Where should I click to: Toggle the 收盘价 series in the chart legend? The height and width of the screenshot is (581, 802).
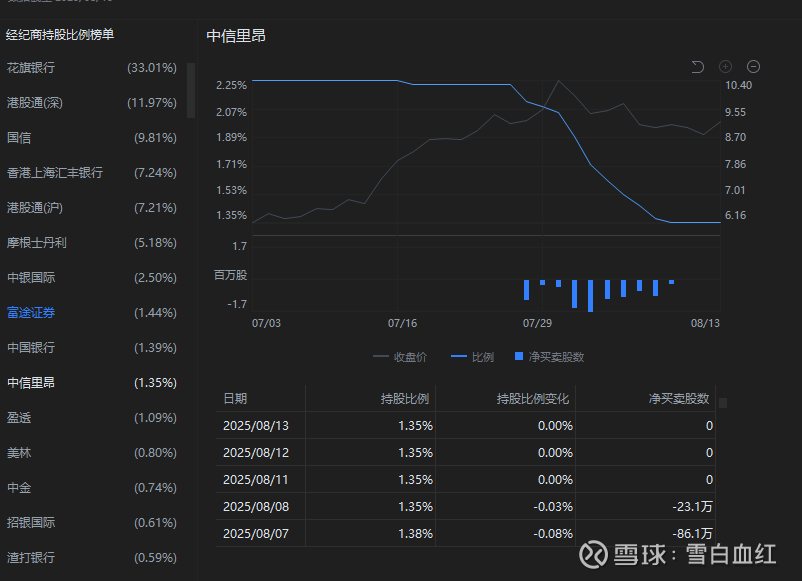pos(400,357)
